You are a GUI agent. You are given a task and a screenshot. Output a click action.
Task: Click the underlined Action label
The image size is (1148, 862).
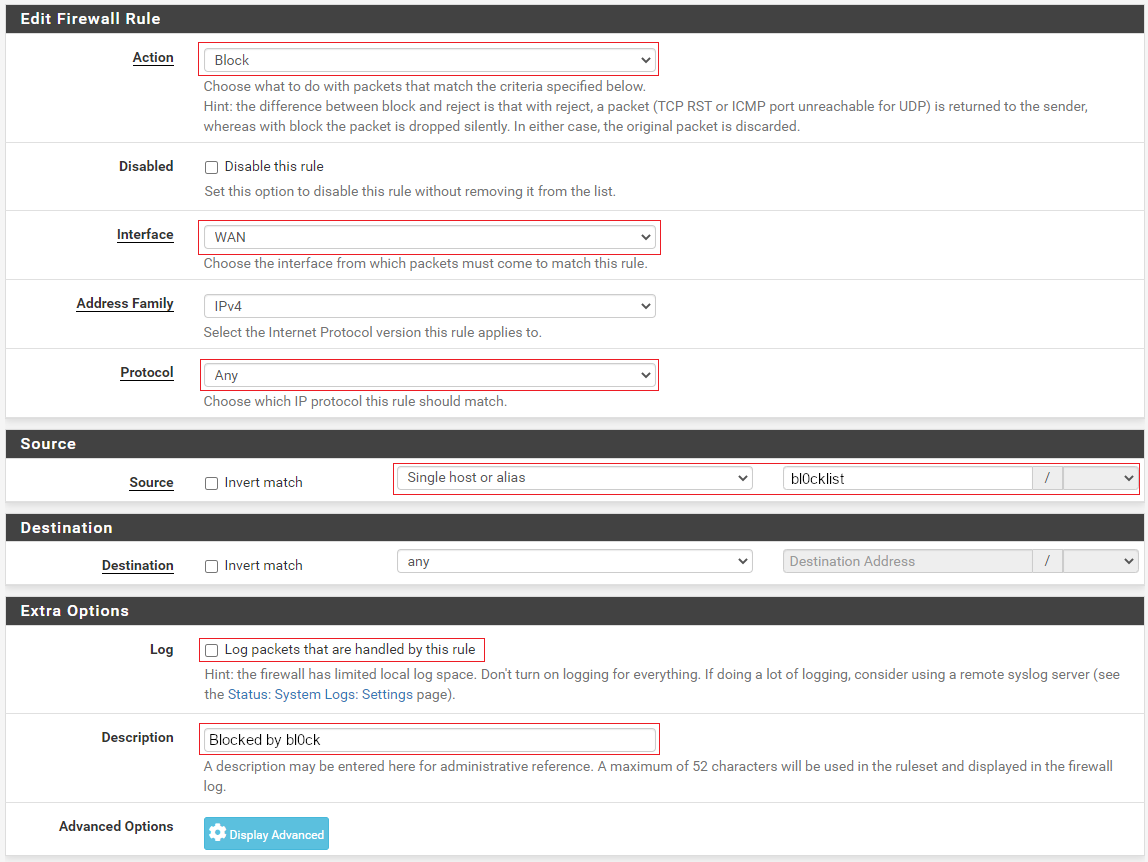pos(153,58)
